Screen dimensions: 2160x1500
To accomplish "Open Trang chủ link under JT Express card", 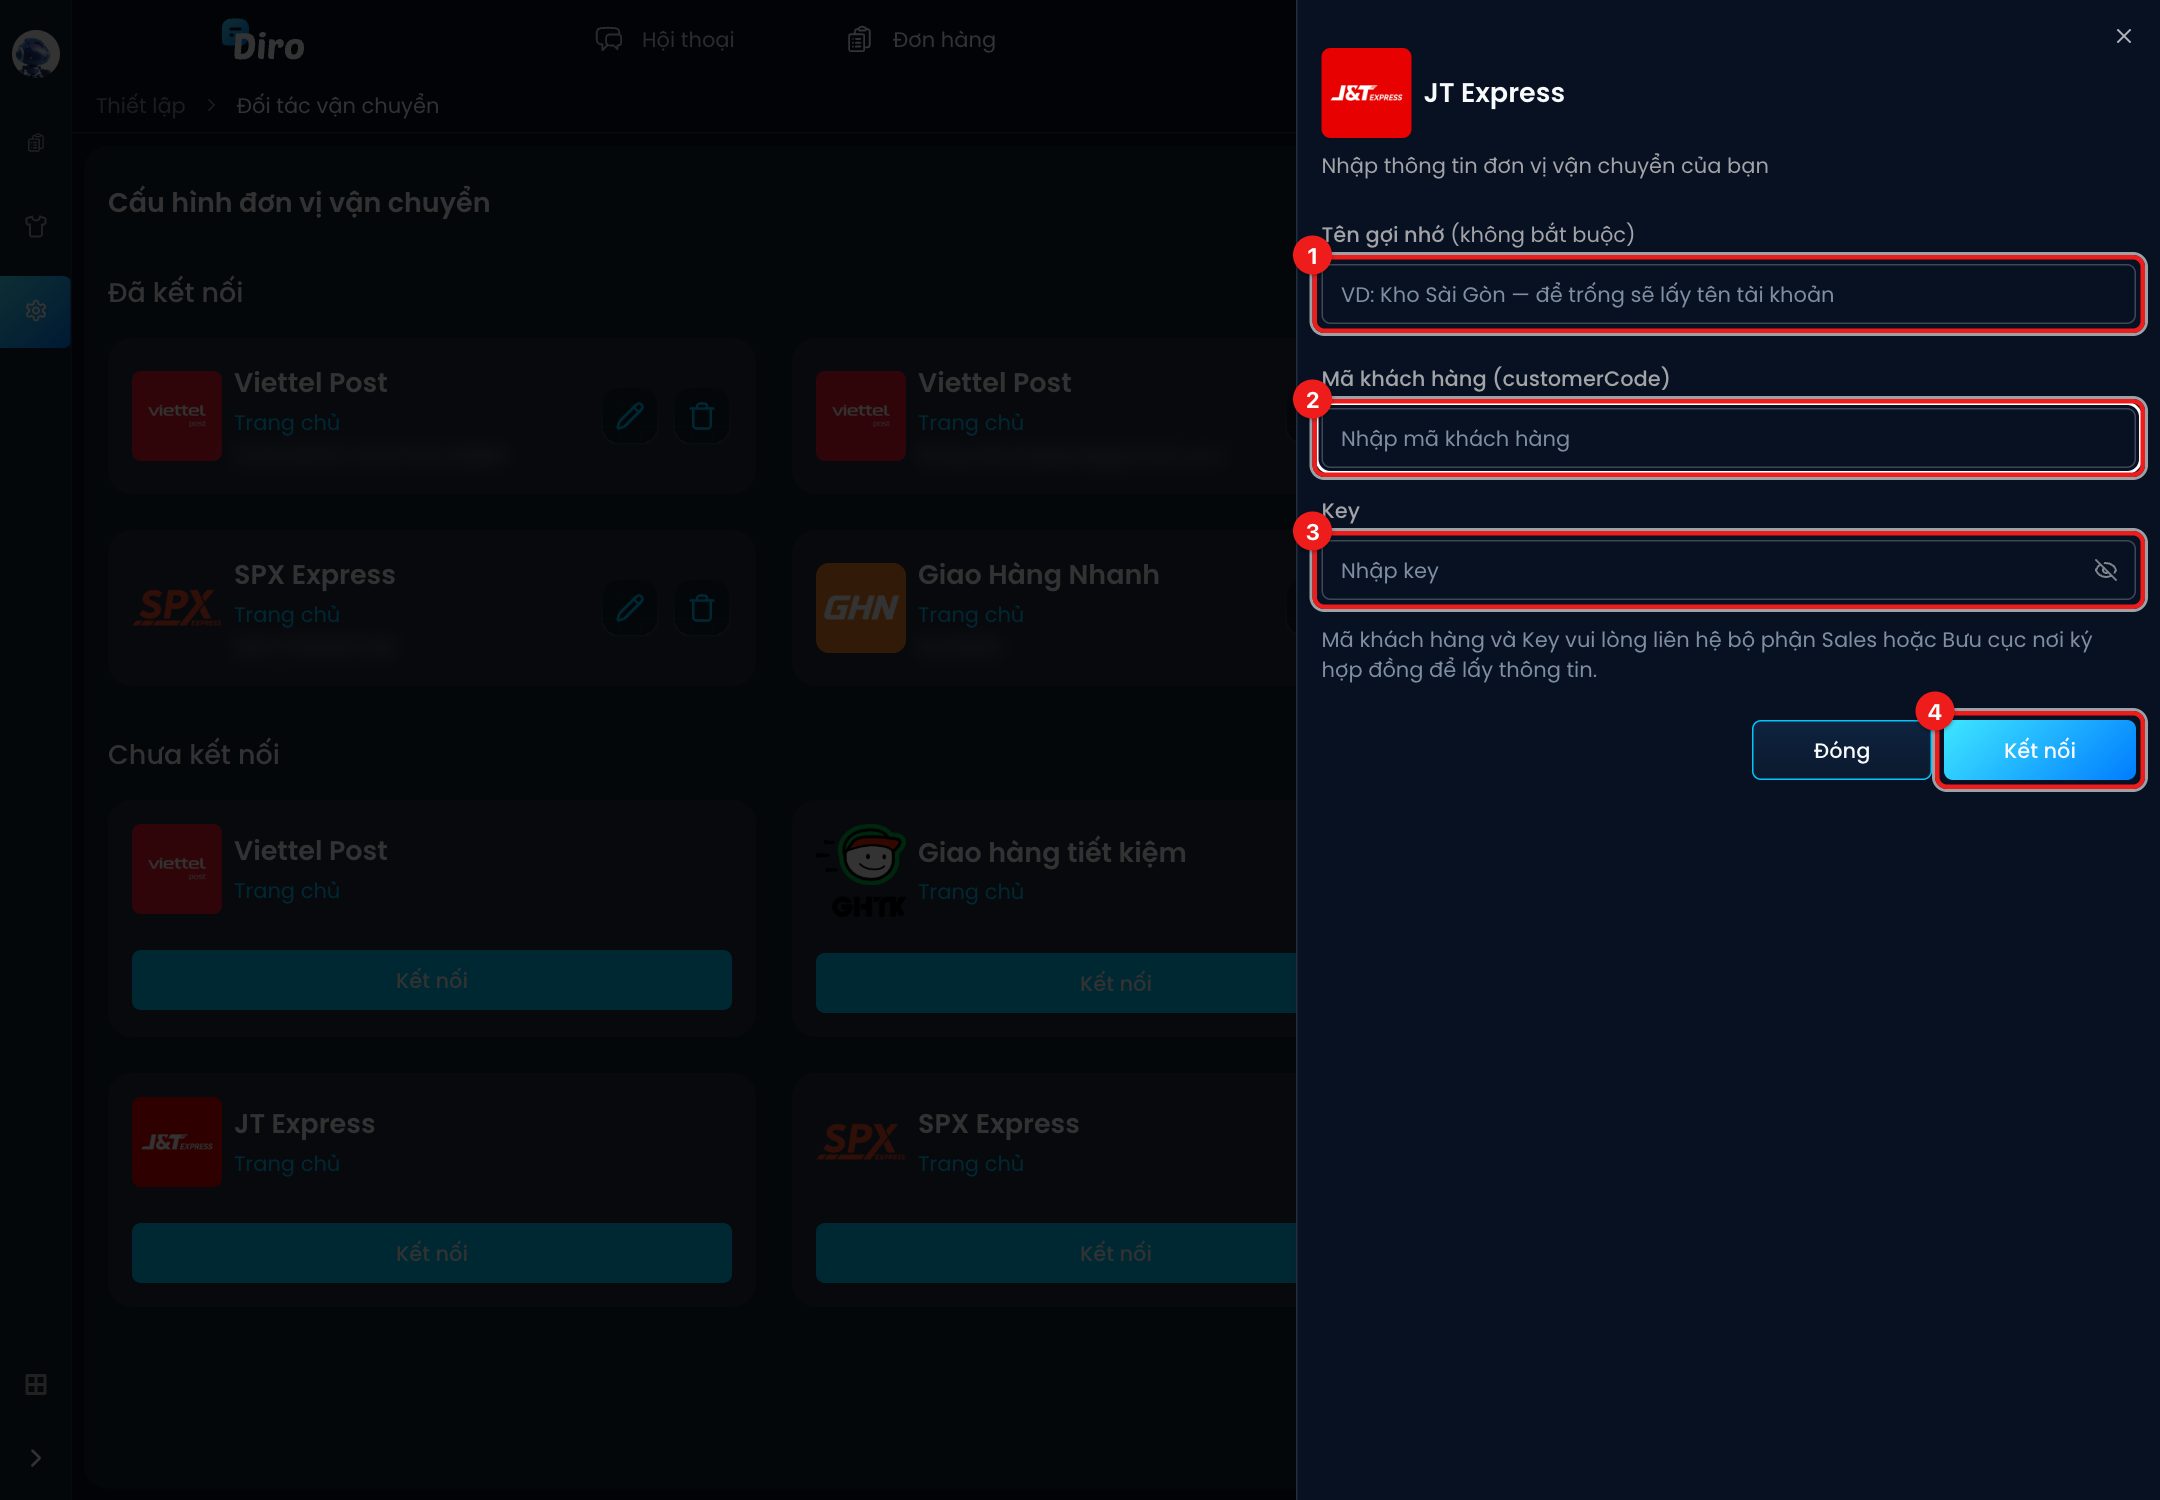I will [287, 1164].
